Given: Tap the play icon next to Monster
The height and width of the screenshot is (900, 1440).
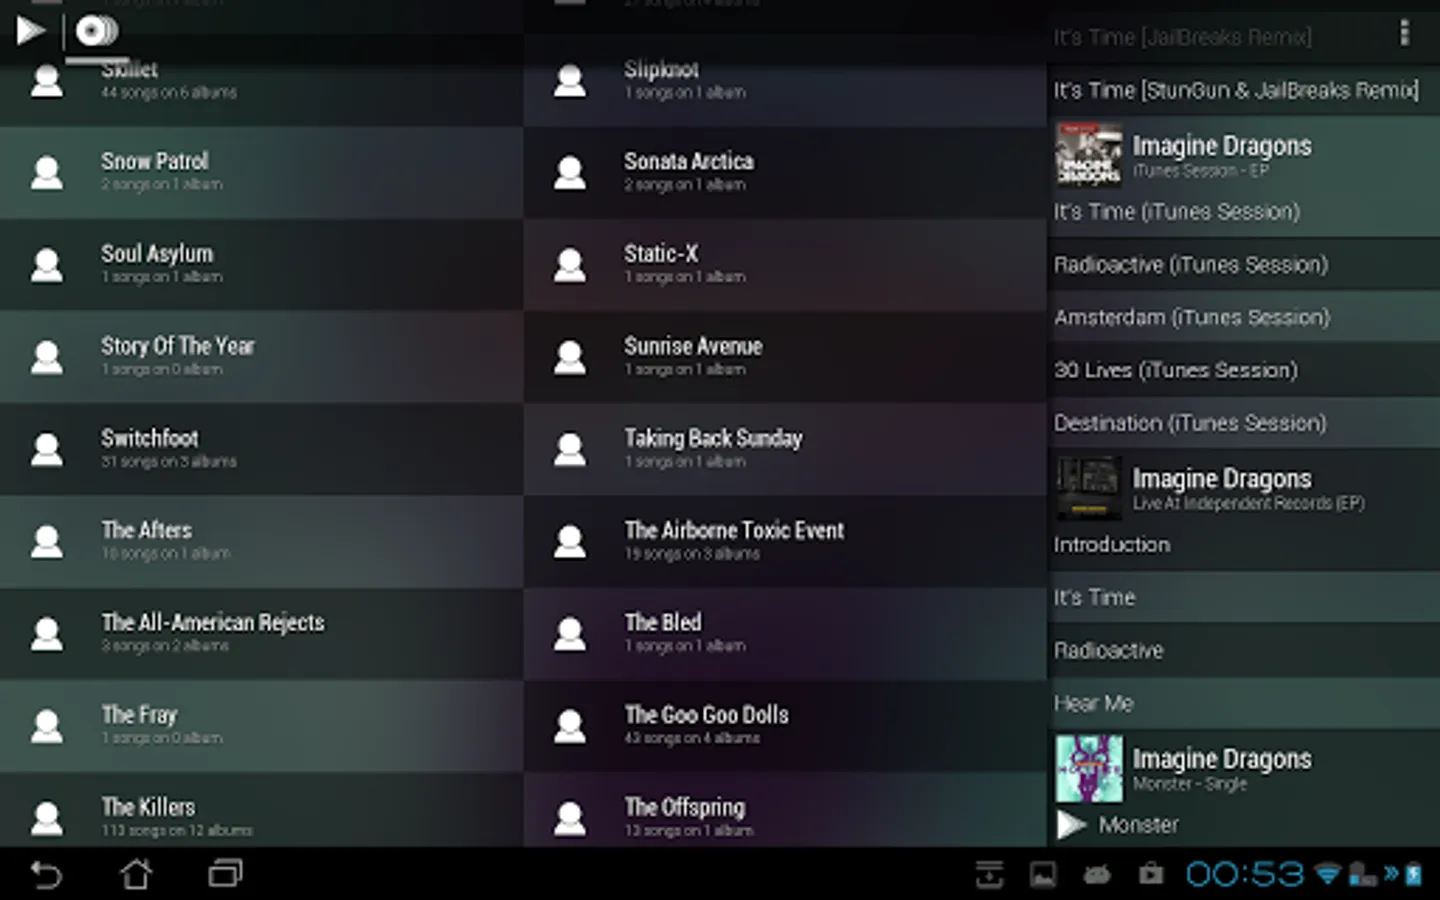Looking at the screenshot, I should point(1071,825).
